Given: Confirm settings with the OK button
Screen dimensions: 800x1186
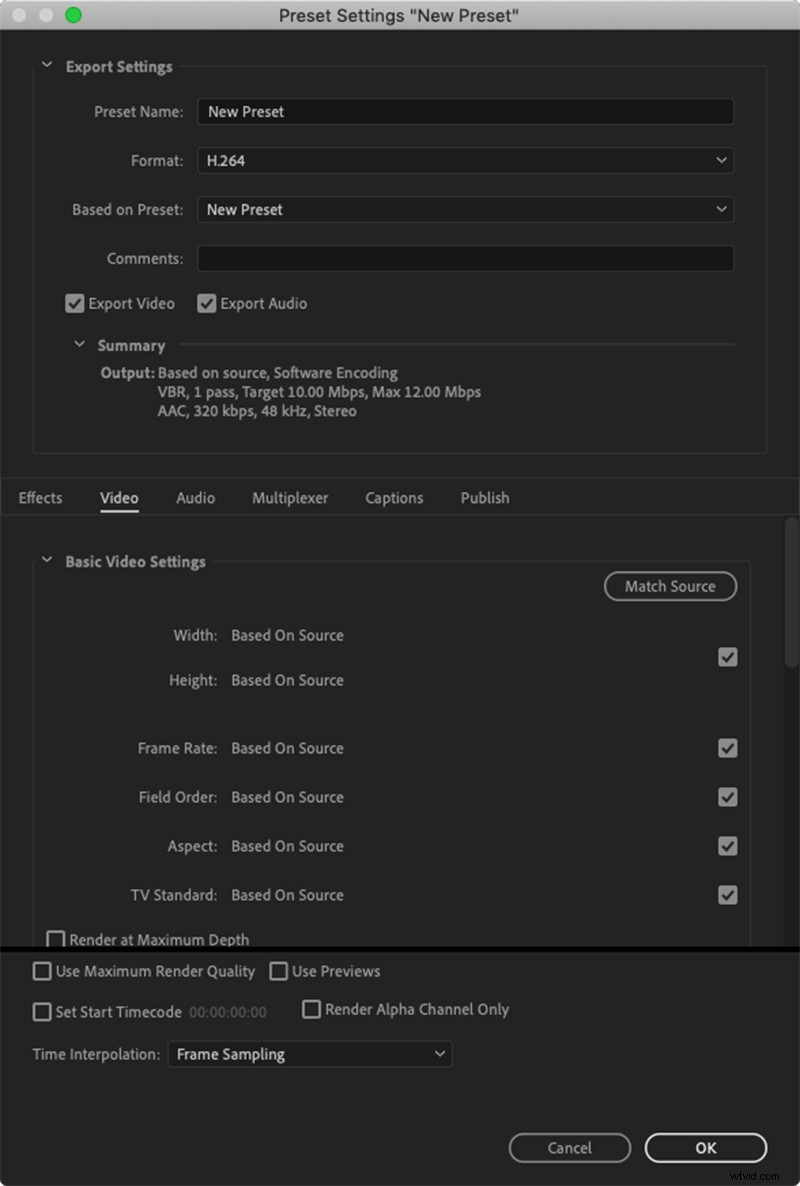Looking at the screenshot, I should click(705, 1148).
